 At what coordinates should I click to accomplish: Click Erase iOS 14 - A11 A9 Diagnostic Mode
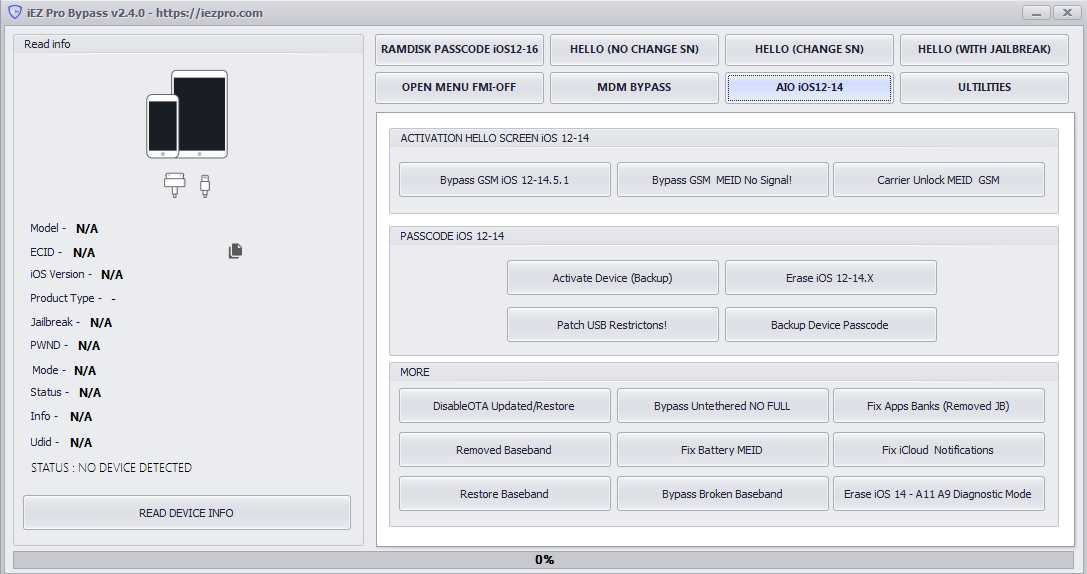[939, 494]
